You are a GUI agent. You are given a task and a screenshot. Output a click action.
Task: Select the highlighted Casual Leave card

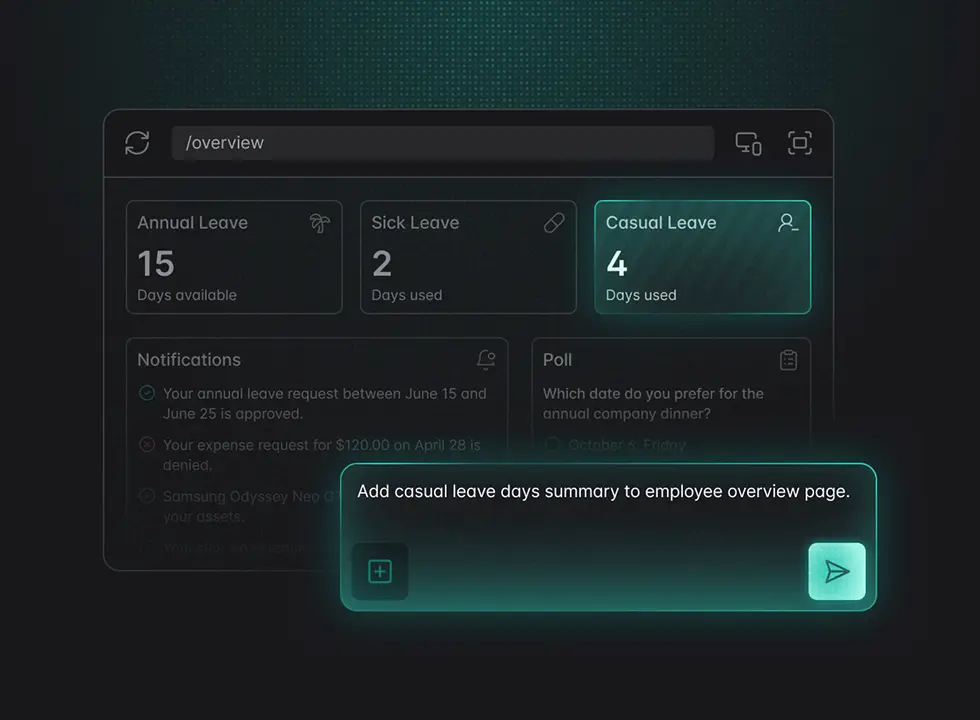702,258
